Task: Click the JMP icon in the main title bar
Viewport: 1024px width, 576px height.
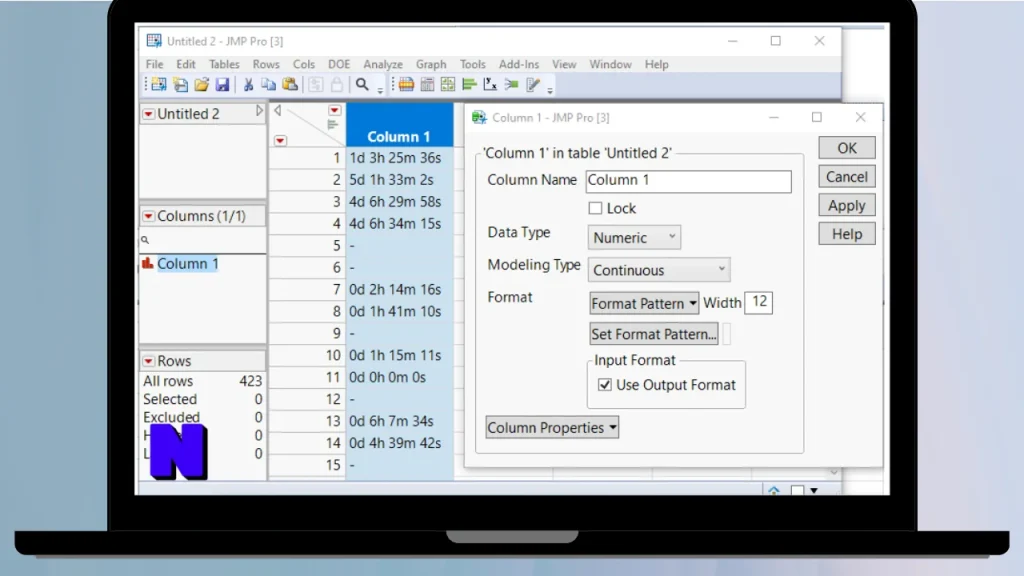Action: pyautogui.click(x=154, y=40)
